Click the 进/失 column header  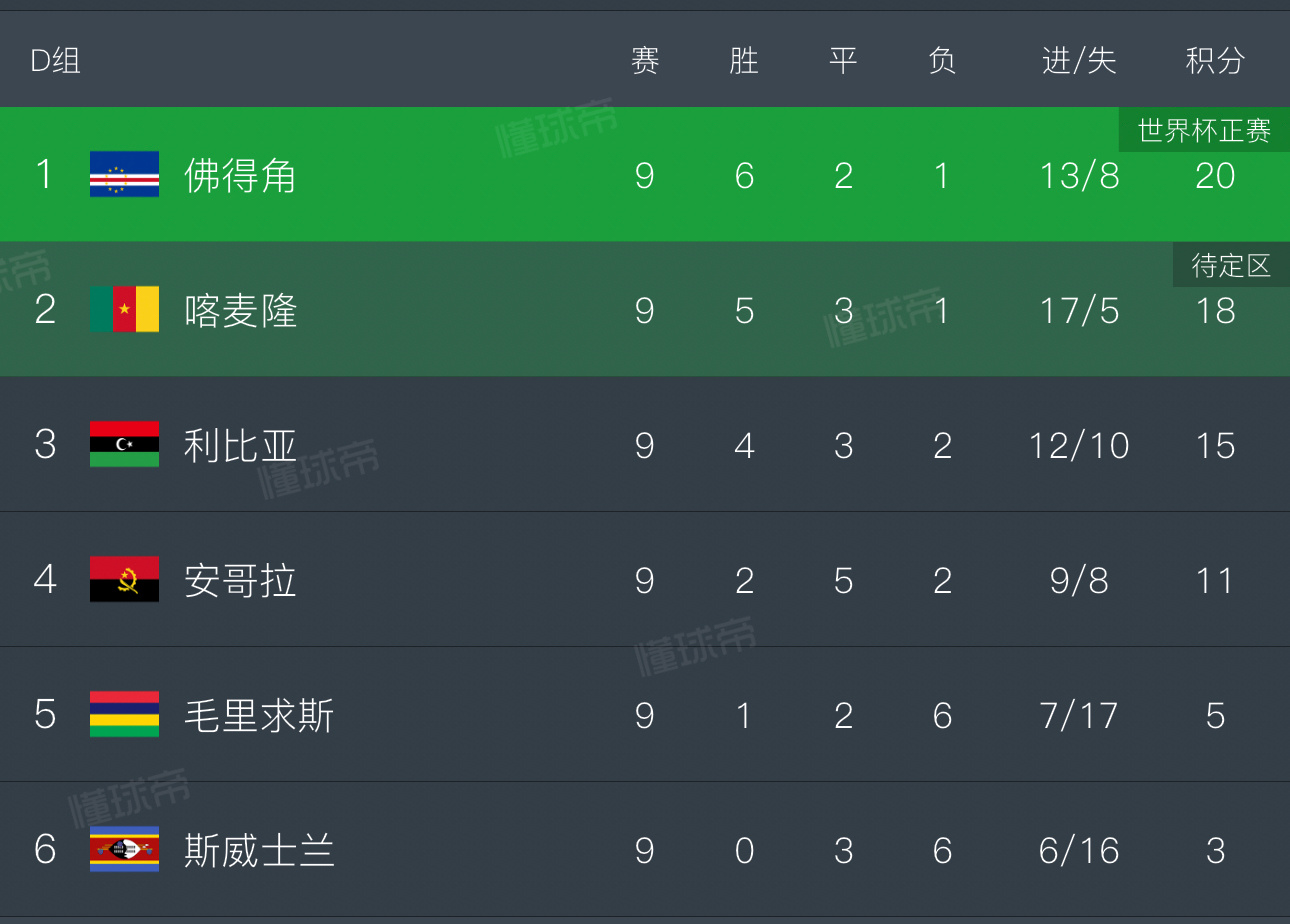(1079, 61)
